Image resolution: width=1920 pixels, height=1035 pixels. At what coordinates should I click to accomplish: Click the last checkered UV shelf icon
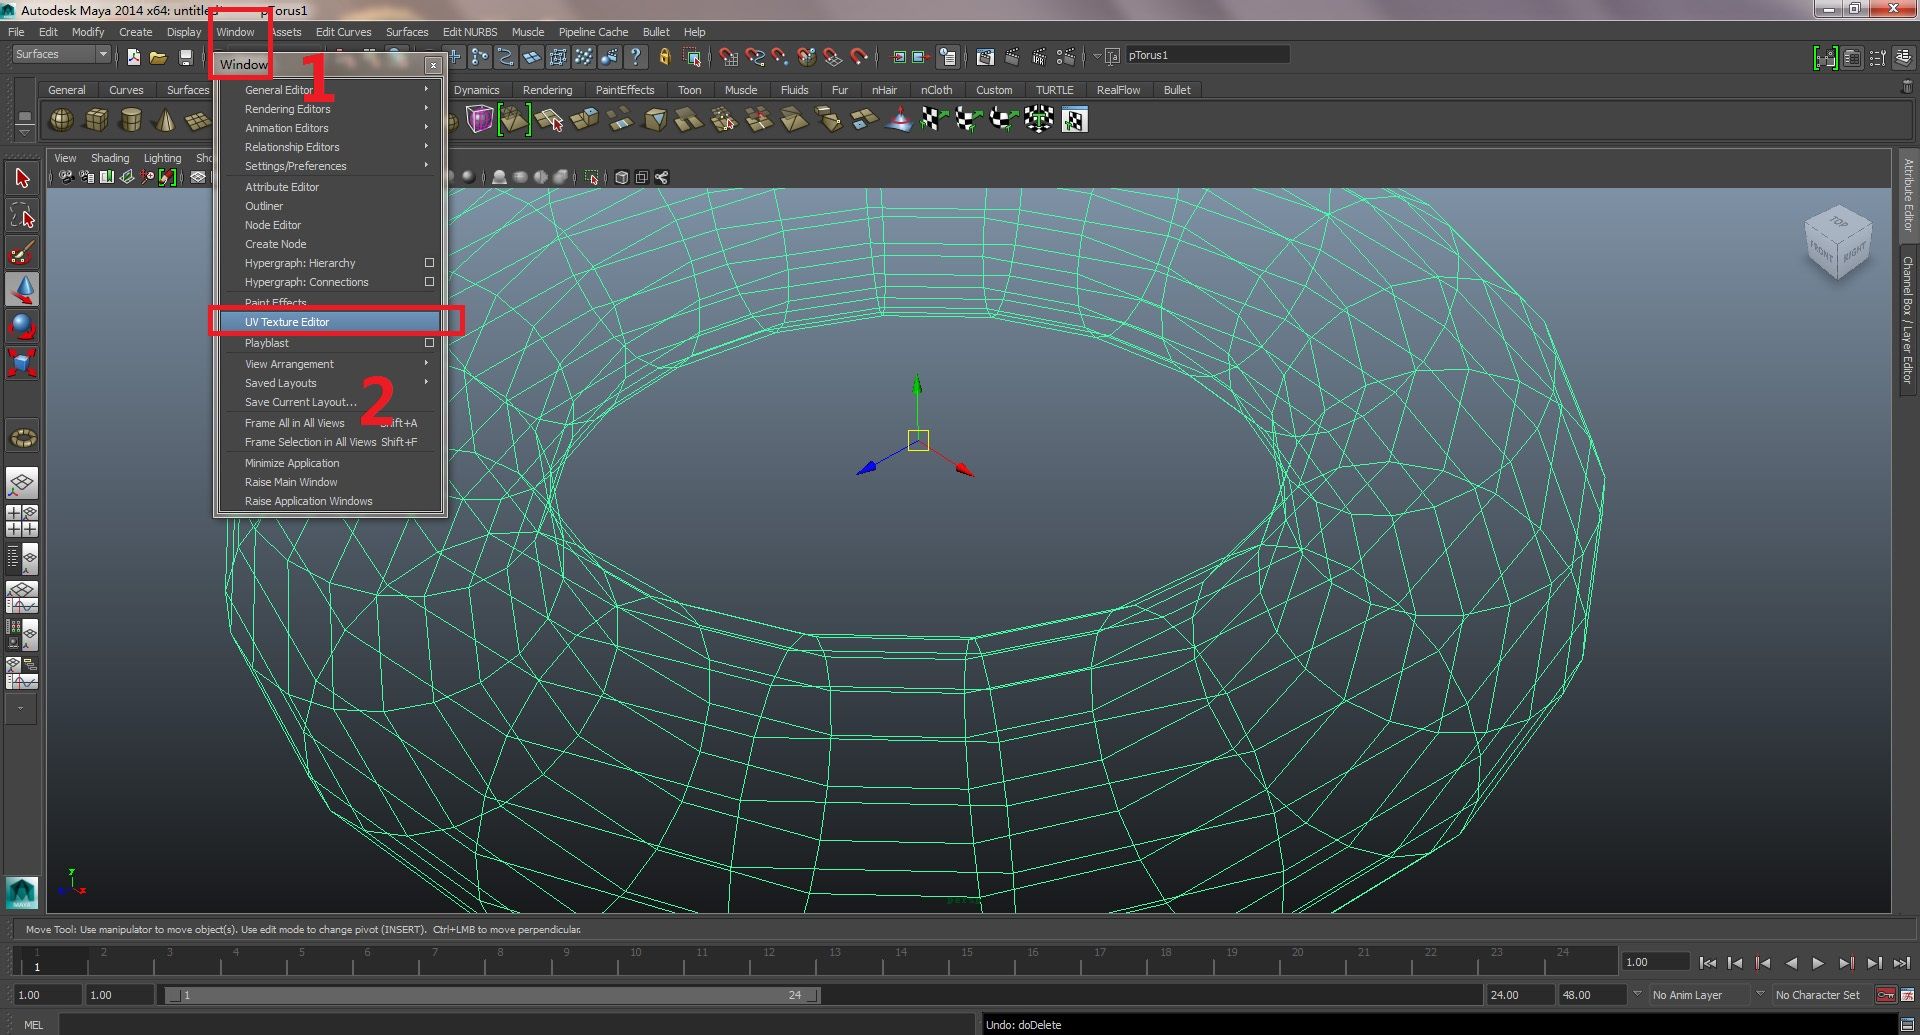pos(1074,120)
